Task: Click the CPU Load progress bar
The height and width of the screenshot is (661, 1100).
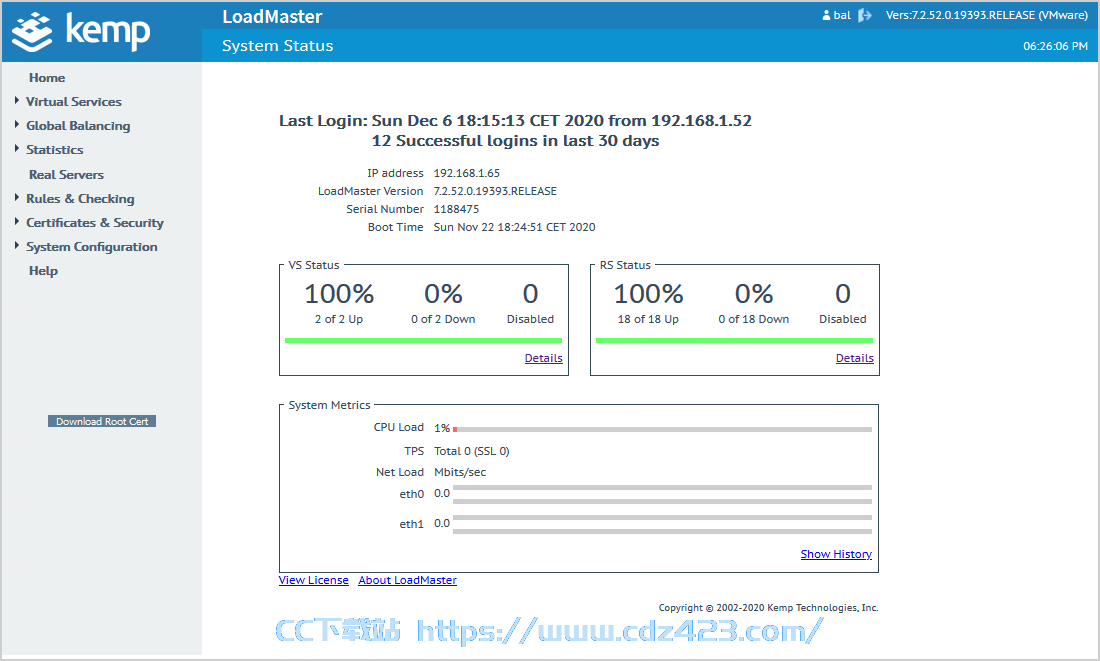Action: pyautogui.click(x=662, y=429)
